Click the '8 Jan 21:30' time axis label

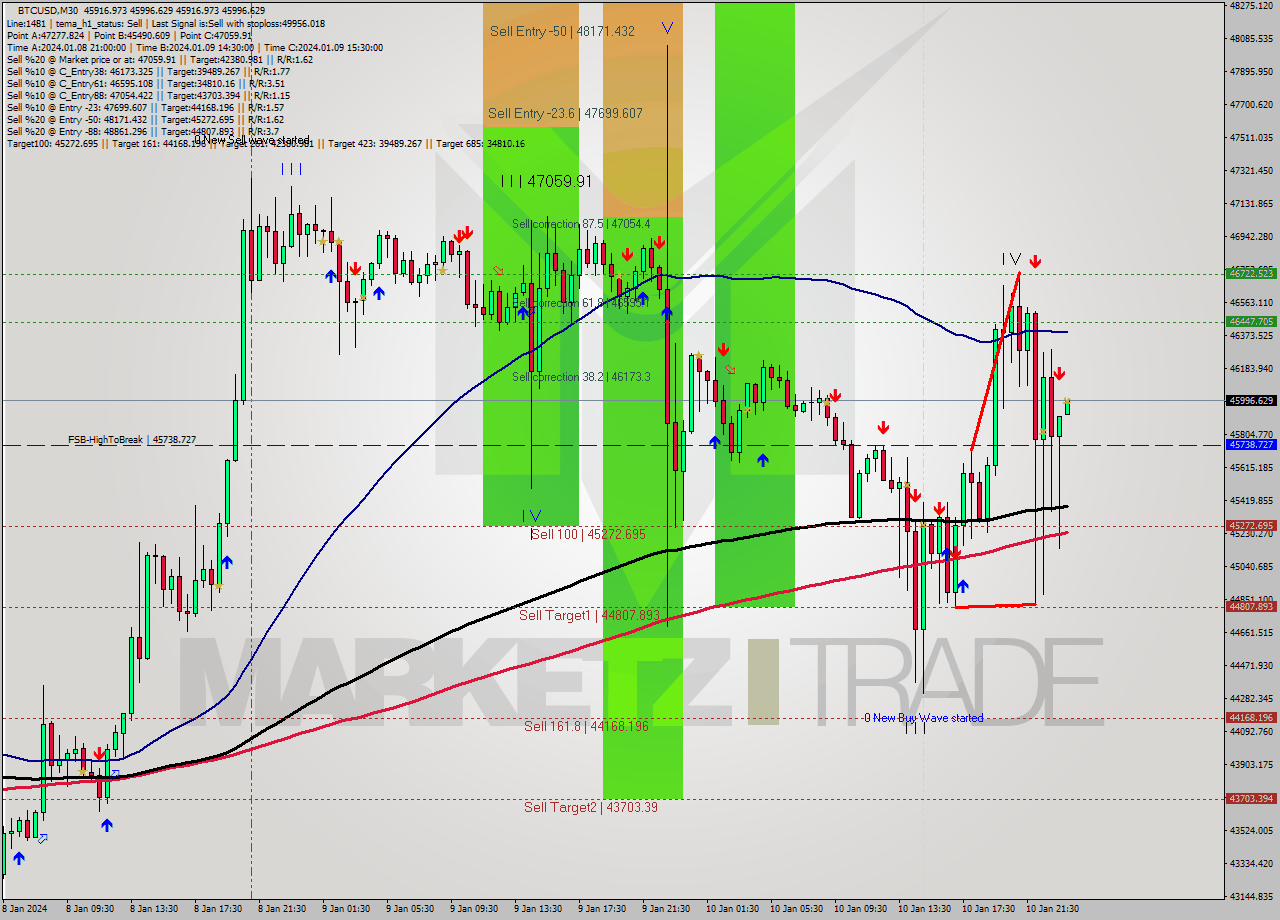pos(284,909)
